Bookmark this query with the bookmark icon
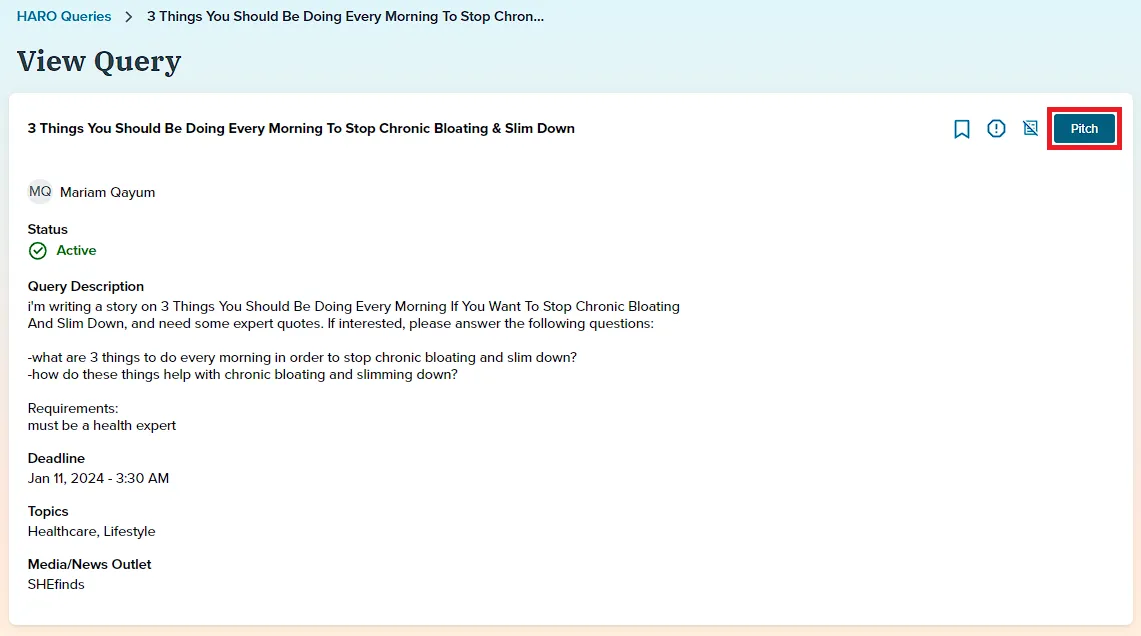Screen dimensions: 1141x636 [x=961, y=129]
